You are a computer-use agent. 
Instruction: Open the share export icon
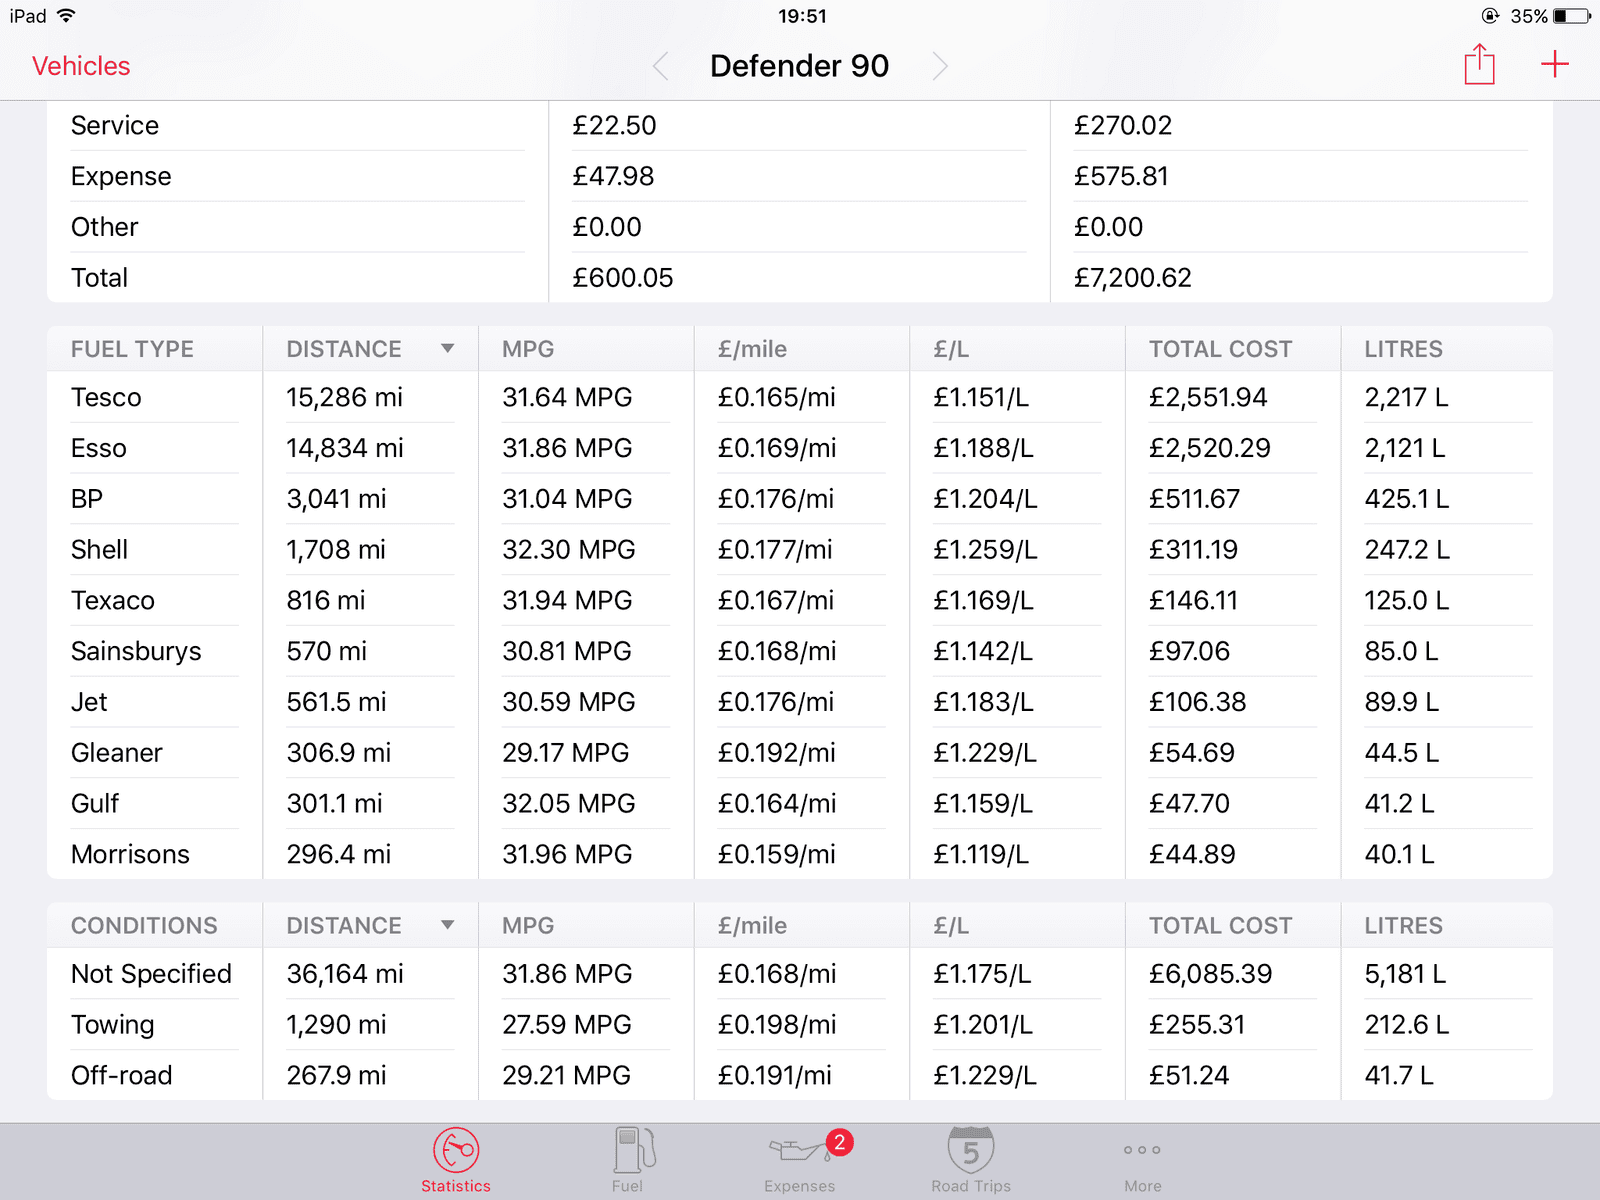pyautogui.click(x=1479, y=65)
